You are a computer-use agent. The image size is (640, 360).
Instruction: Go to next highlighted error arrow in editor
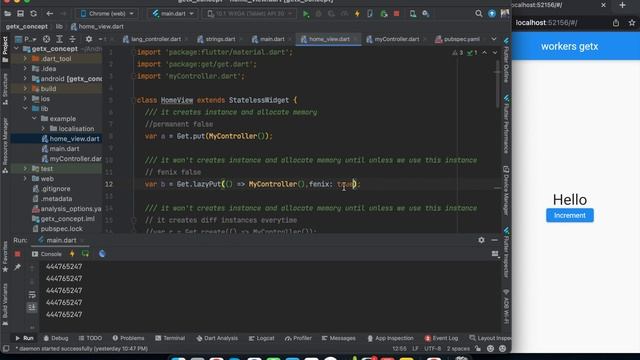point(494,53)
